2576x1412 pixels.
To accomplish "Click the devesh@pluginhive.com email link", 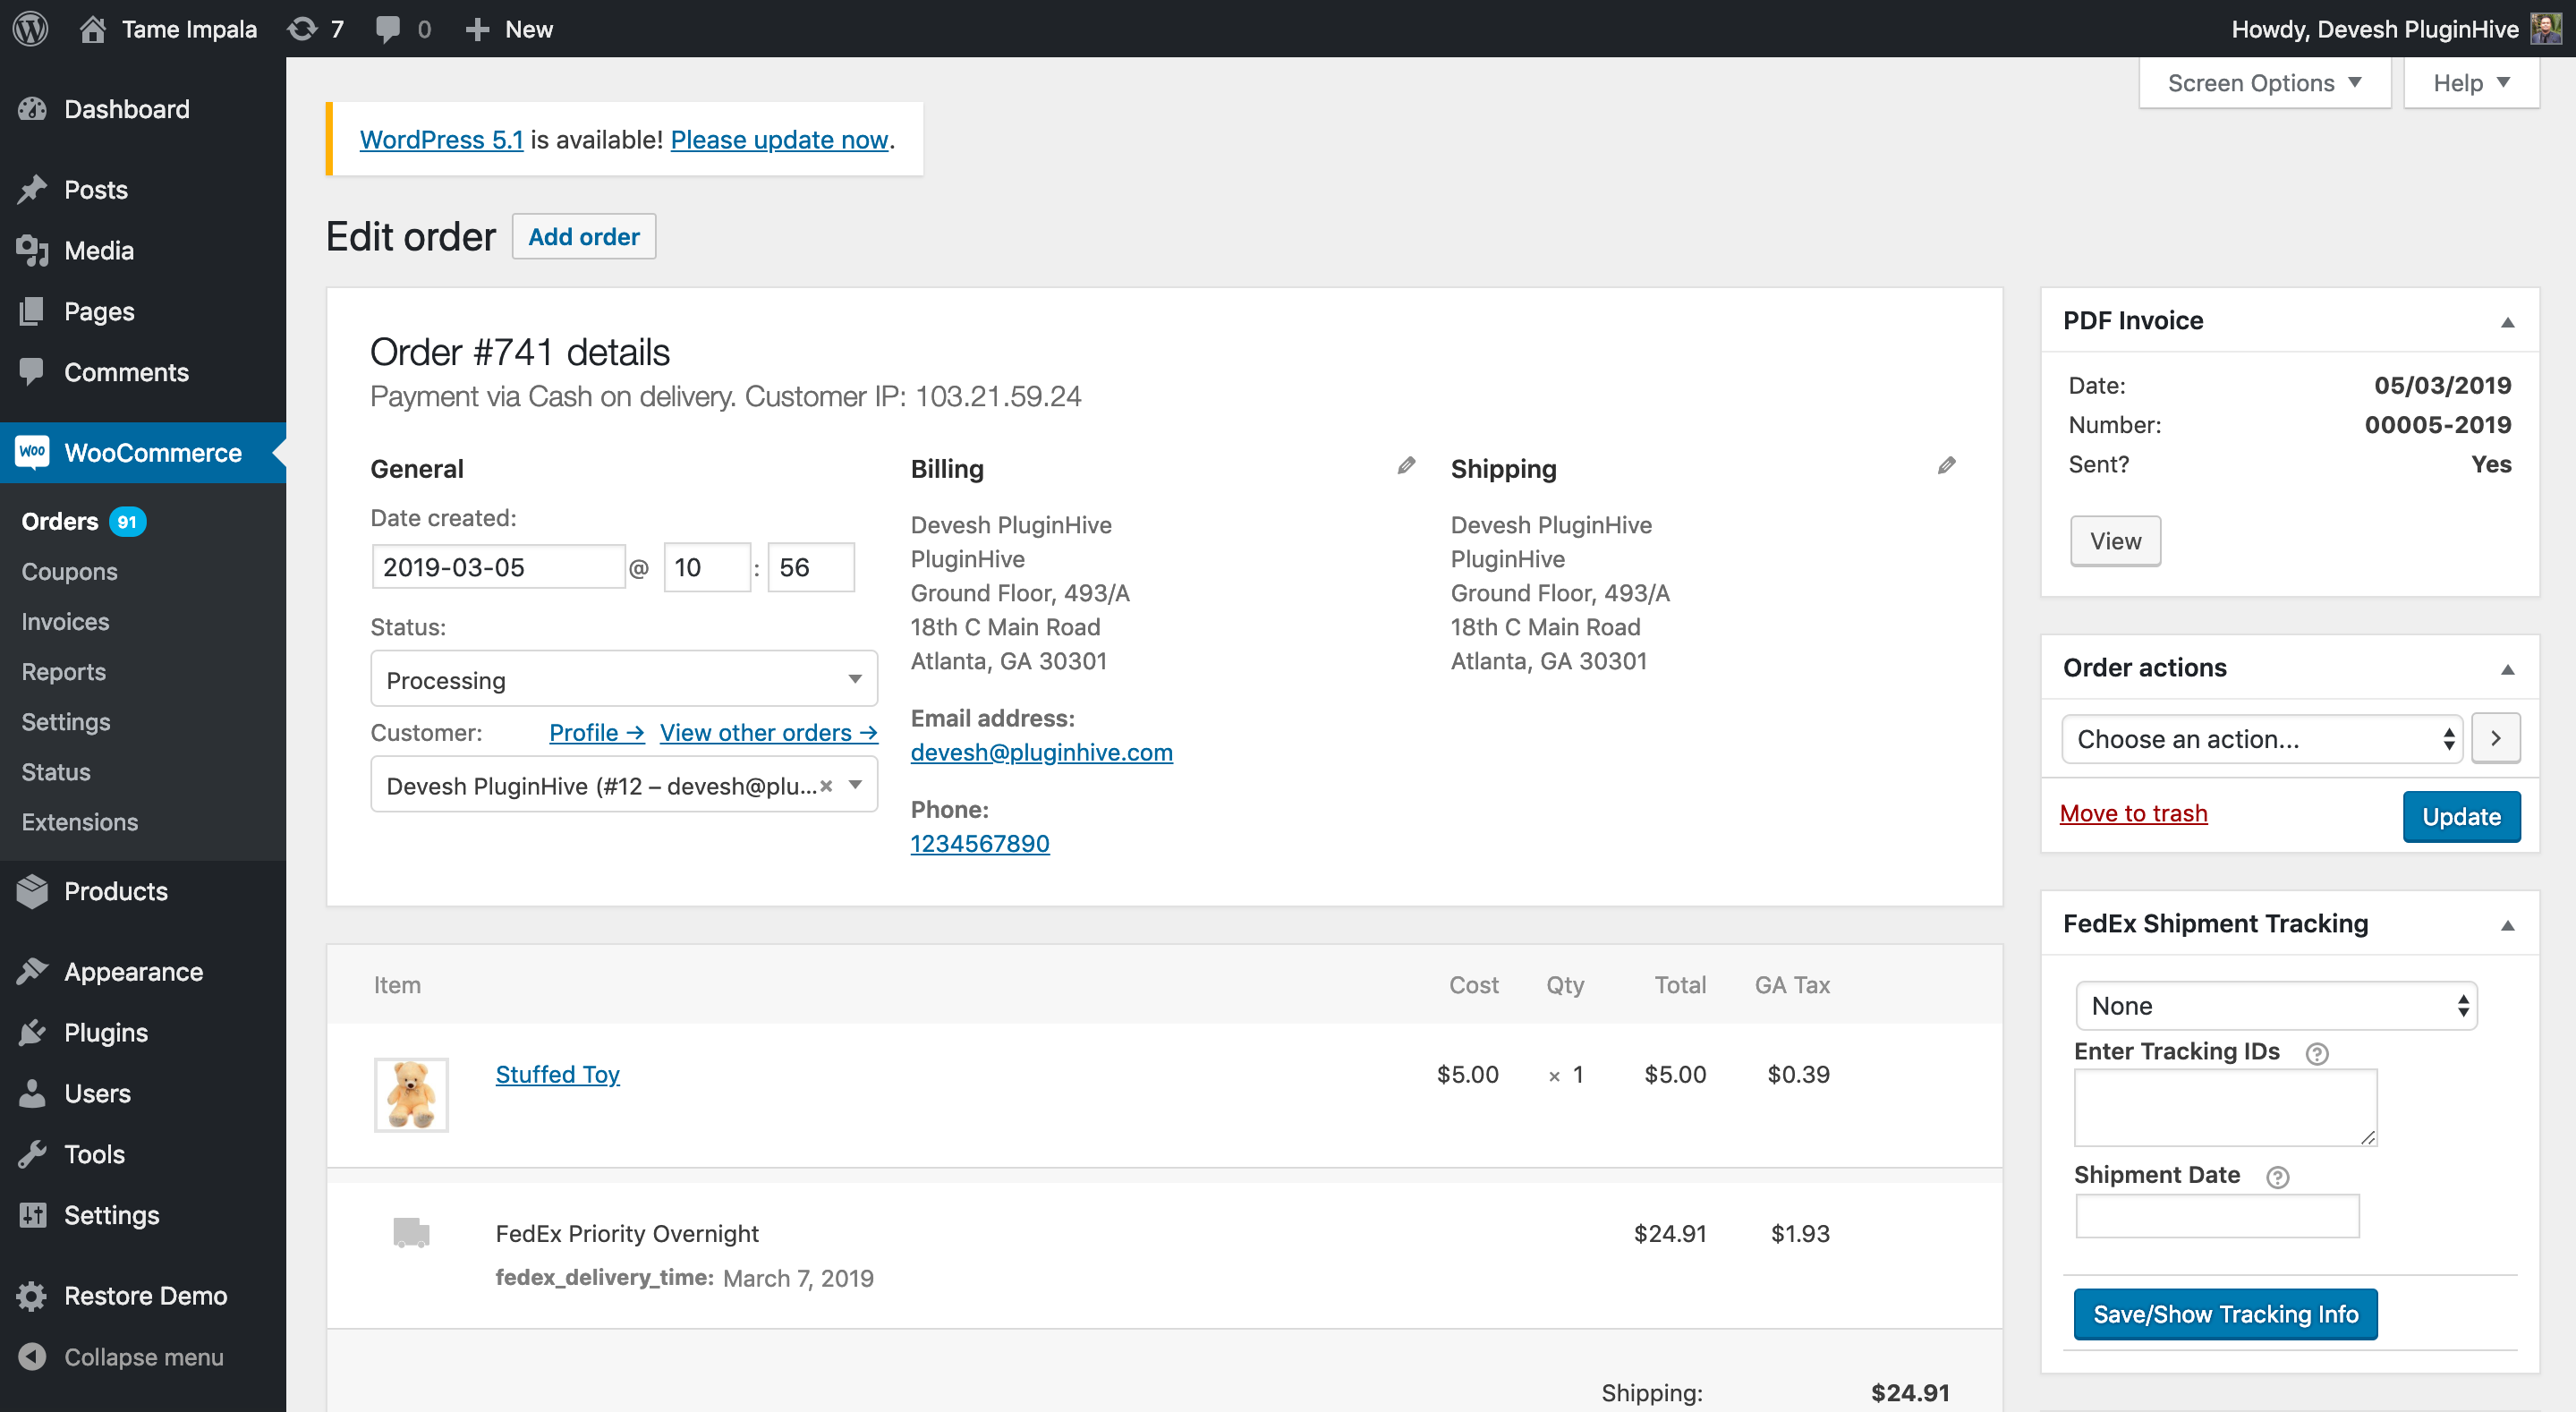I will tap(1041, 752).
